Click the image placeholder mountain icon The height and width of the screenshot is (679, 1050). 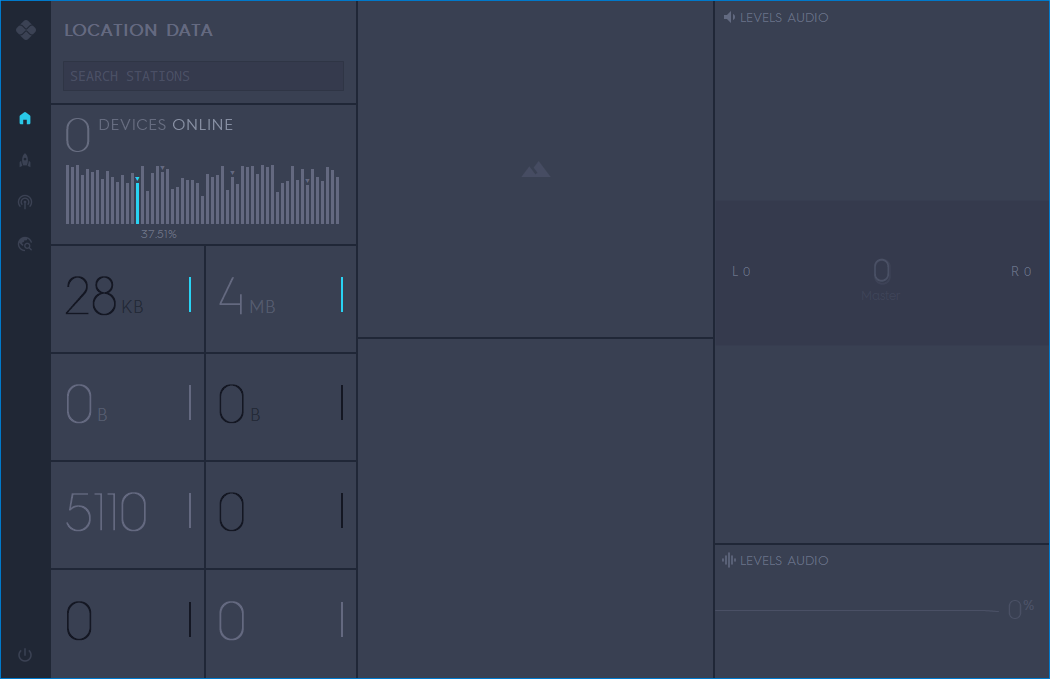[536, 170]
